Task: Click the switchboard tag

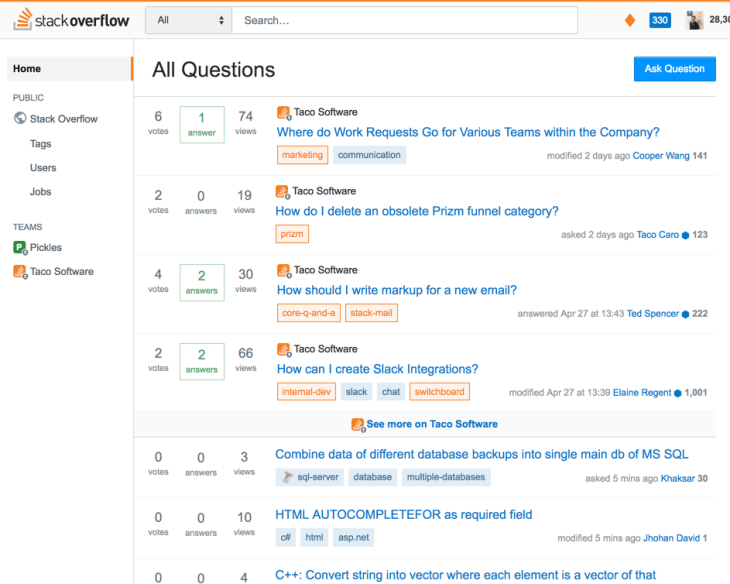Action: click(x=439, y=392)
